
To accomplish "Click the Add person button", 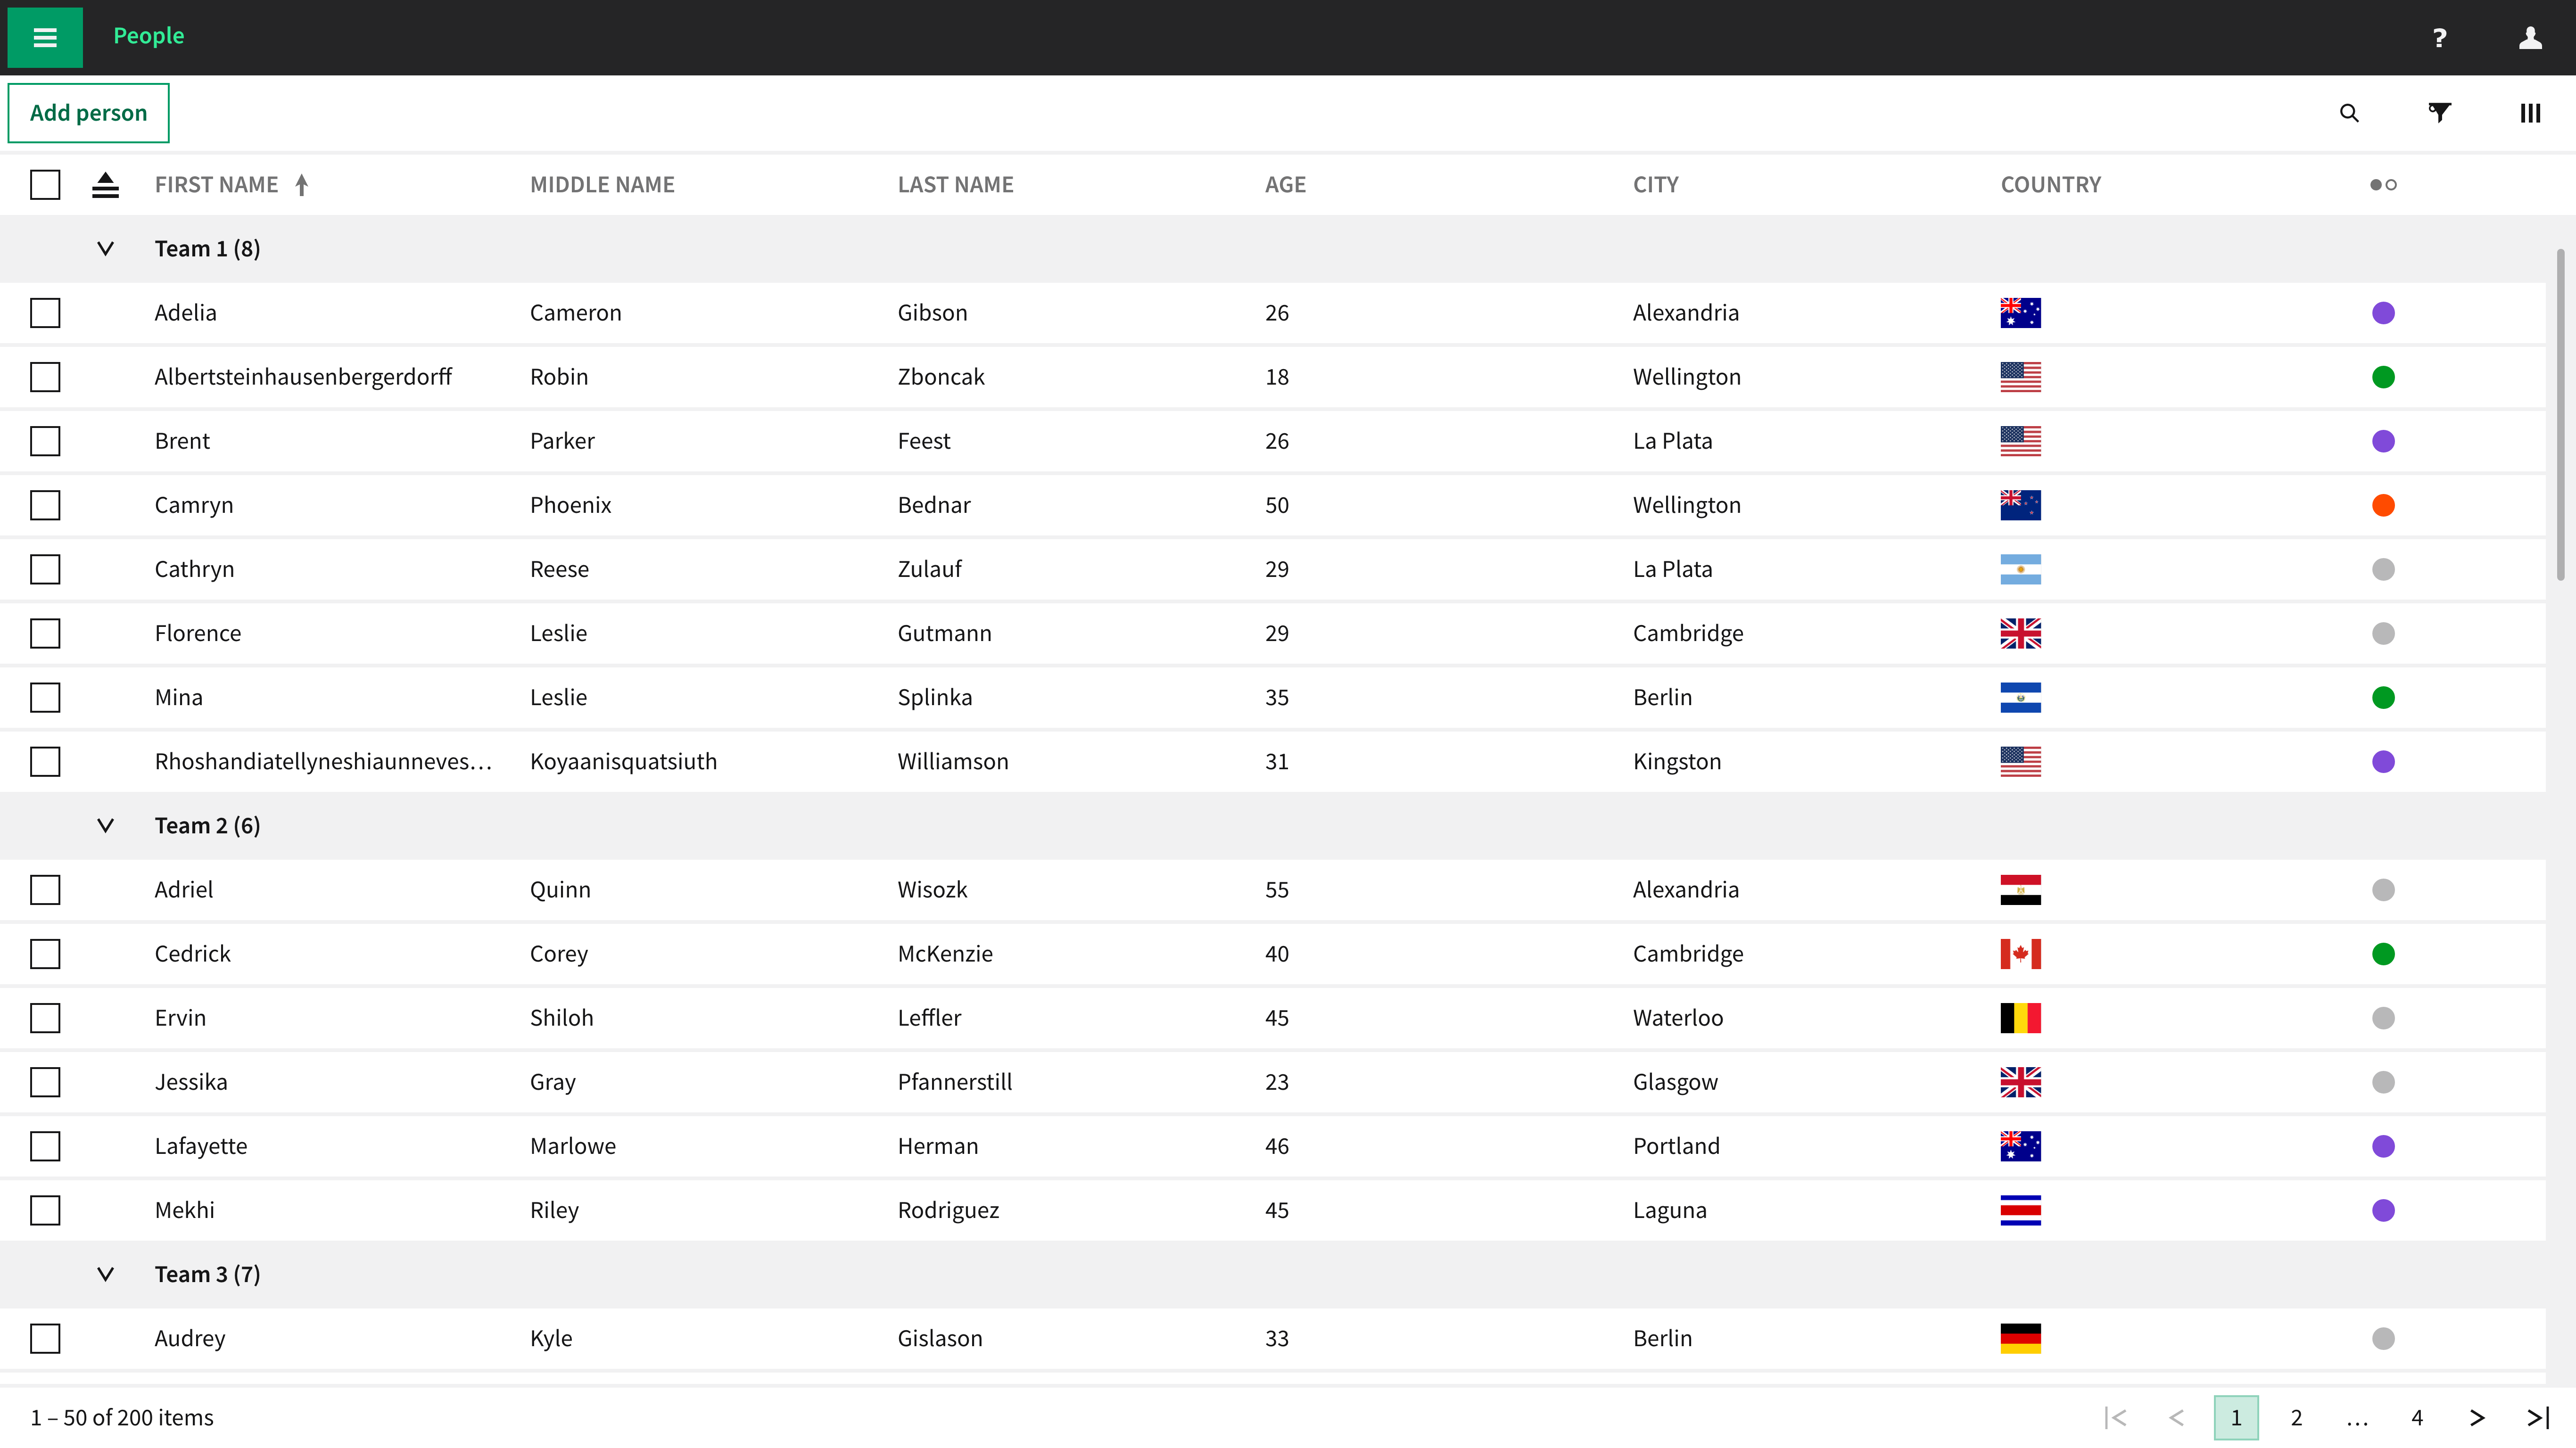I will [x=89, y=113].
